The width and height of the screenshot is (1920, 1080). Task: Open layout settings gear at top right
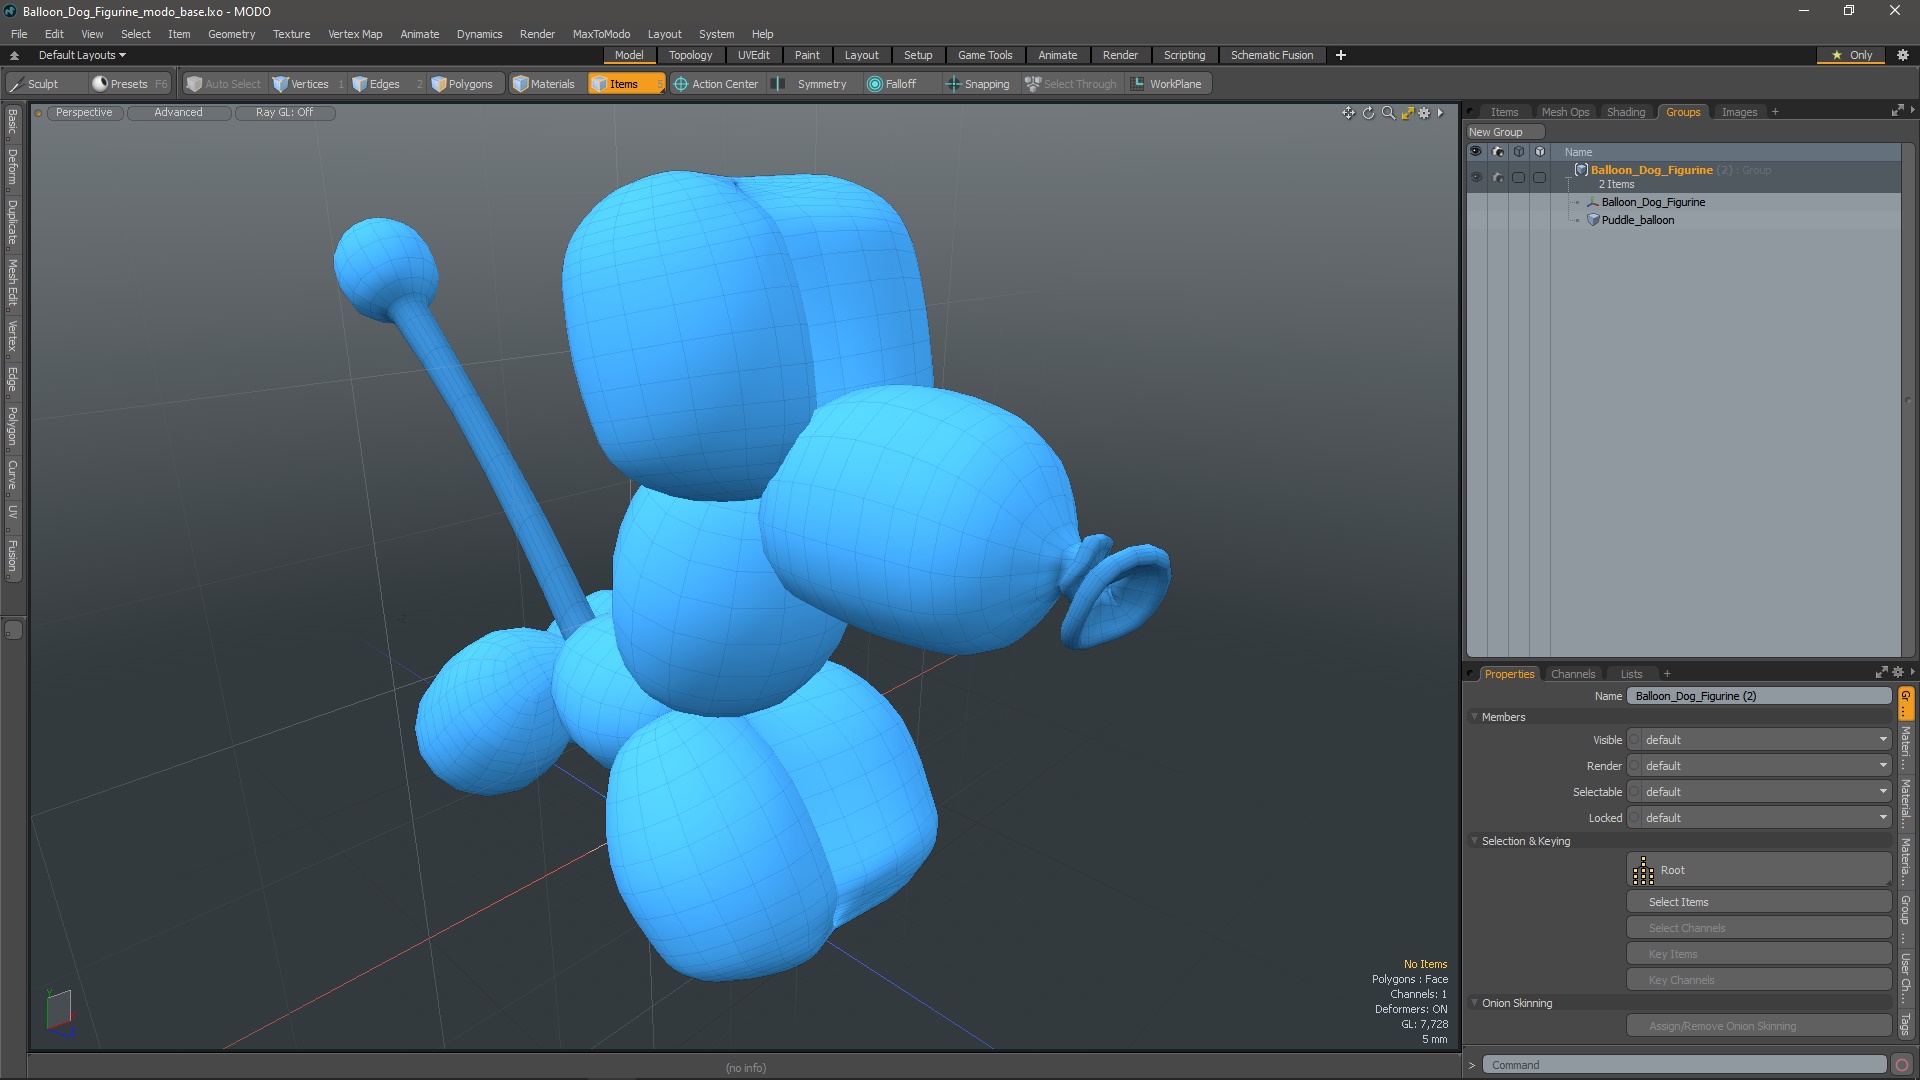tap(1903, 55)
